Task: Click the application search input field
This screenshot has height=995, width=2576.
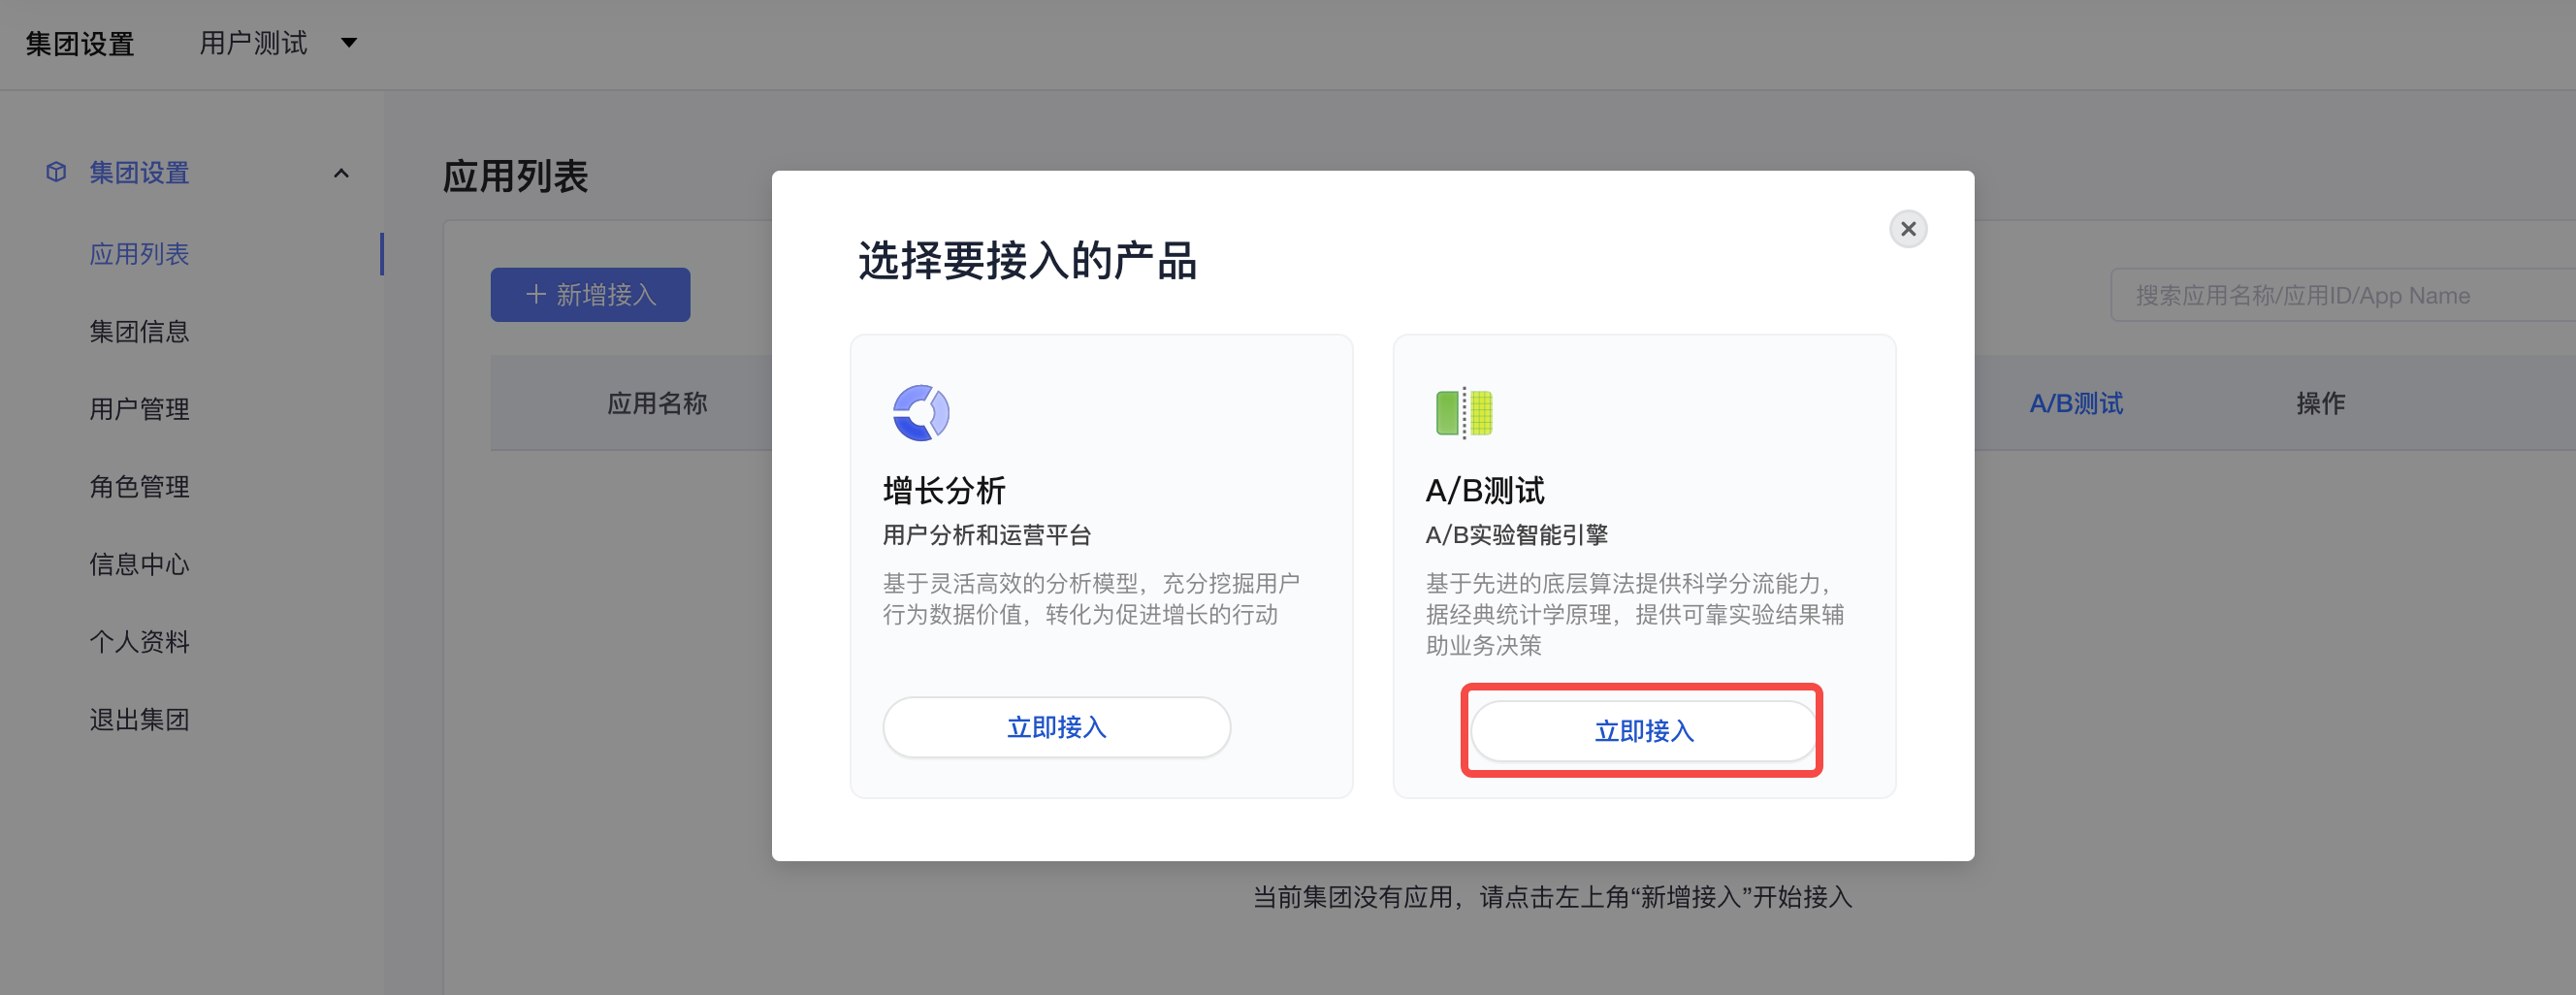Action: click(2342, 295)
